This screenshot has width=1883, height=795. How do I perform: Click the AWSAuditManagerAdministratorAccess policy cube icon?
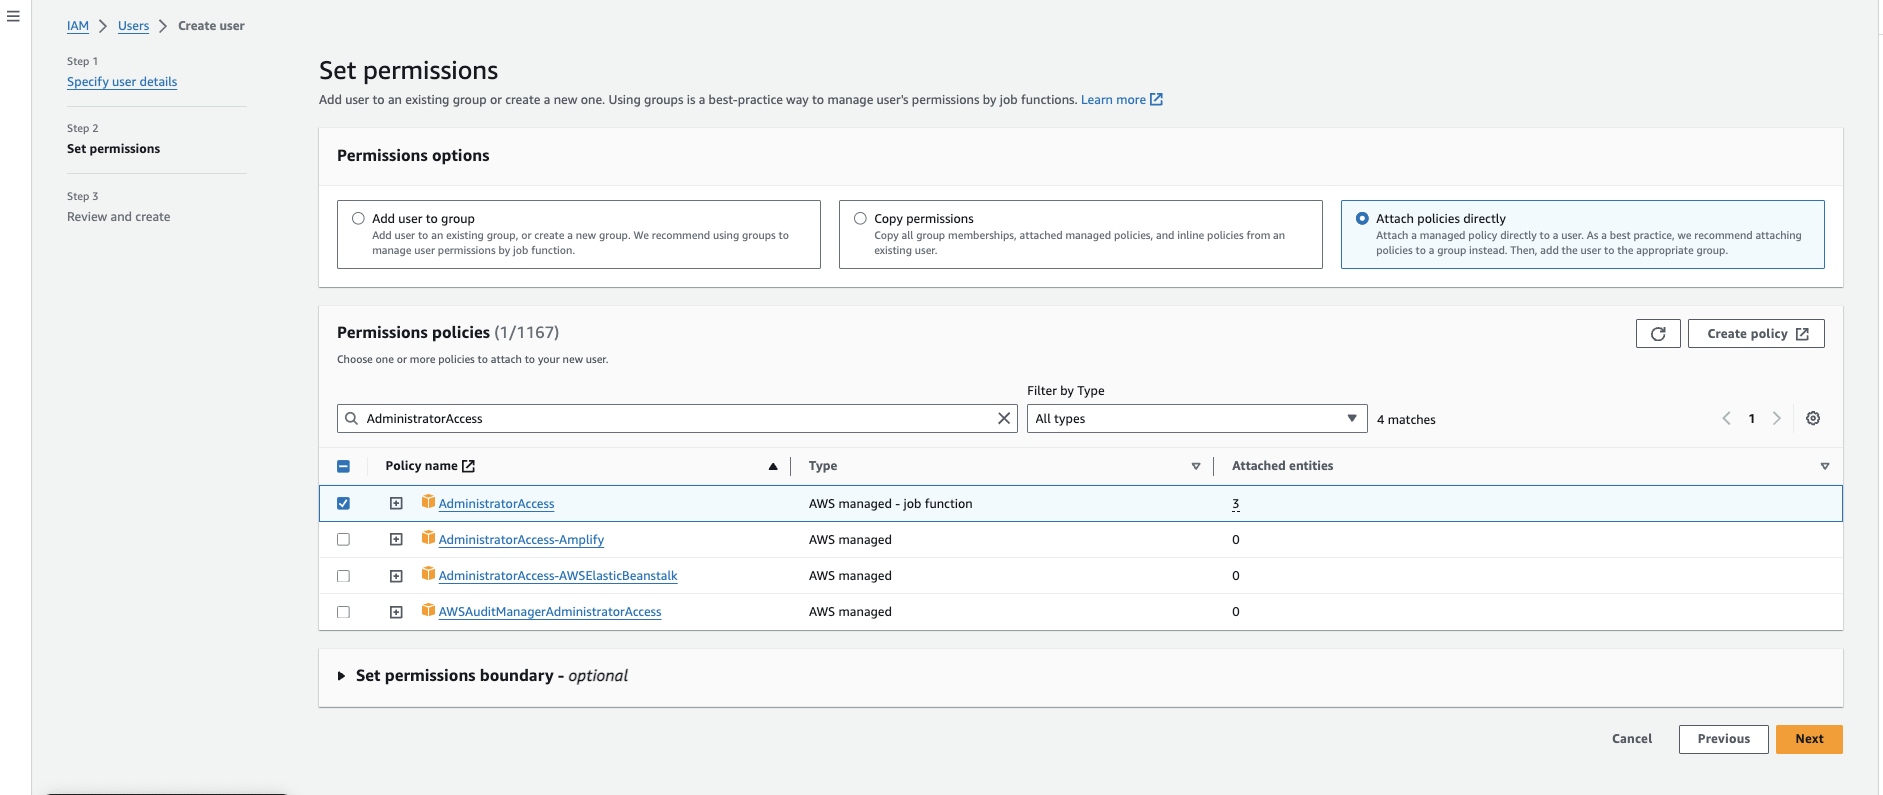(428, 610)
